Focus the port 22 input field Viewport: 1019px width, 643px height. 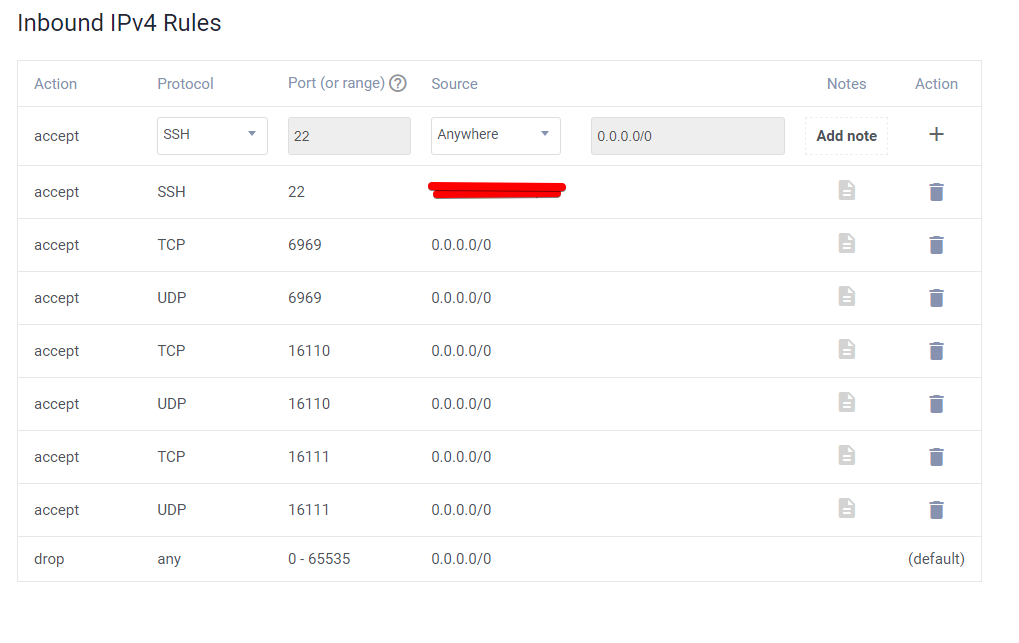[x=349, y=136]
